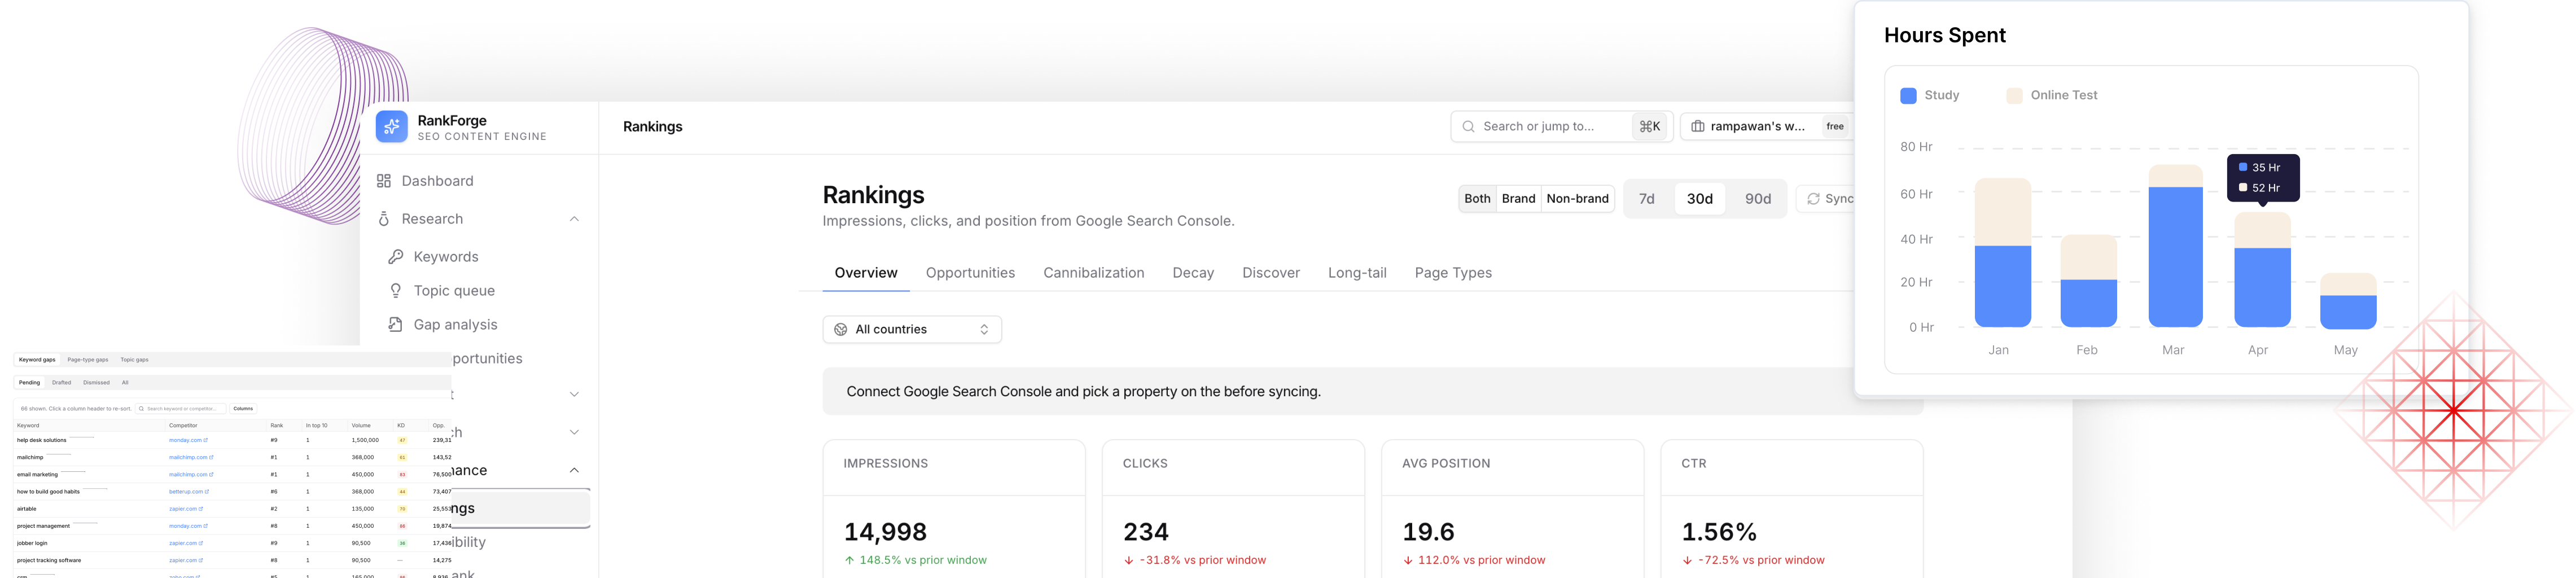
Task: Collapse the Research section chevron
Action: click(574, 219)
